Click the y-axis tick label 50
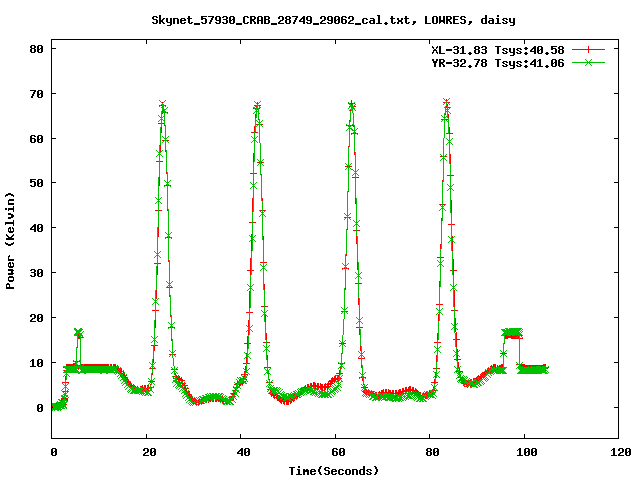This screenshot has height=480, width=640. [36, 183]
